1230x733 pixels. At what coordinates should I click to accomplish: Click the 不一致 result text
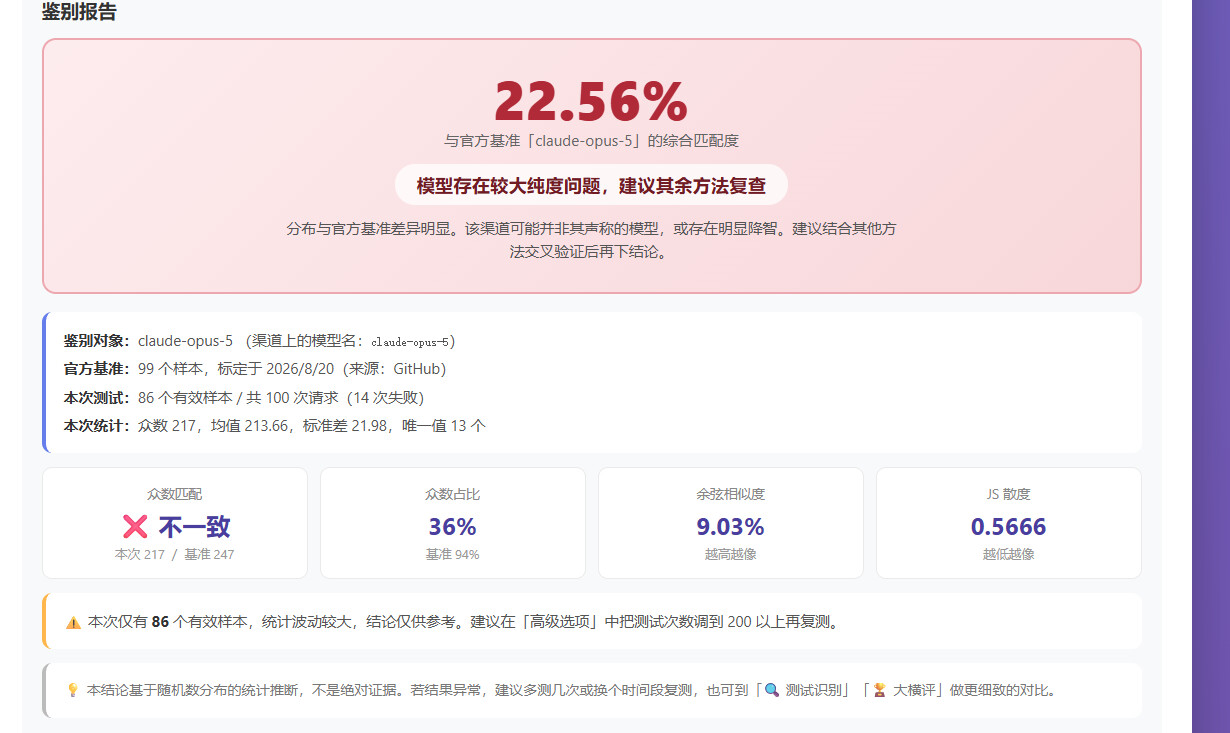[x=194, y=527]
